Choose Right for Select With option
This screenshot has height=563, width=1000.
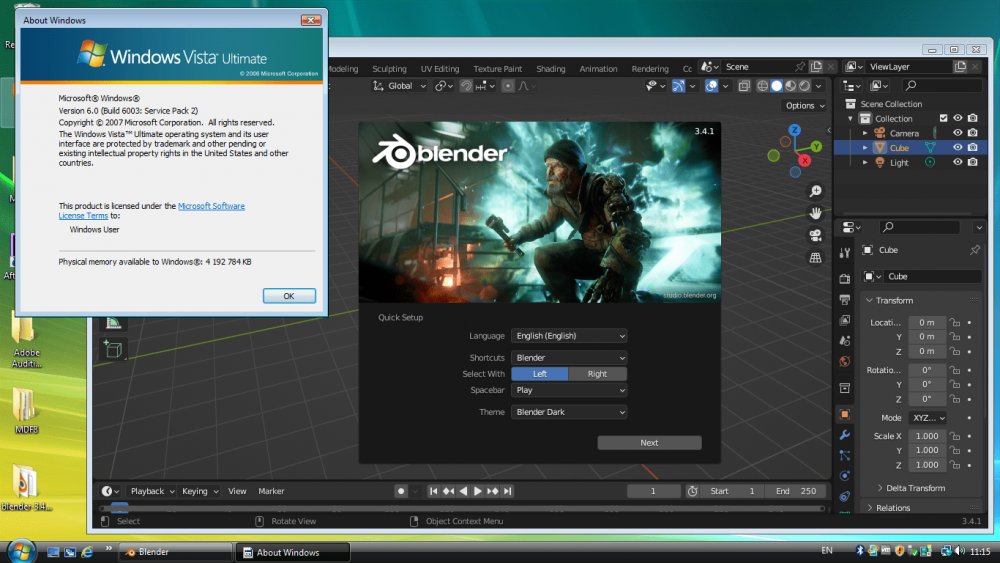pyautogui.click(x=597, y=374)
